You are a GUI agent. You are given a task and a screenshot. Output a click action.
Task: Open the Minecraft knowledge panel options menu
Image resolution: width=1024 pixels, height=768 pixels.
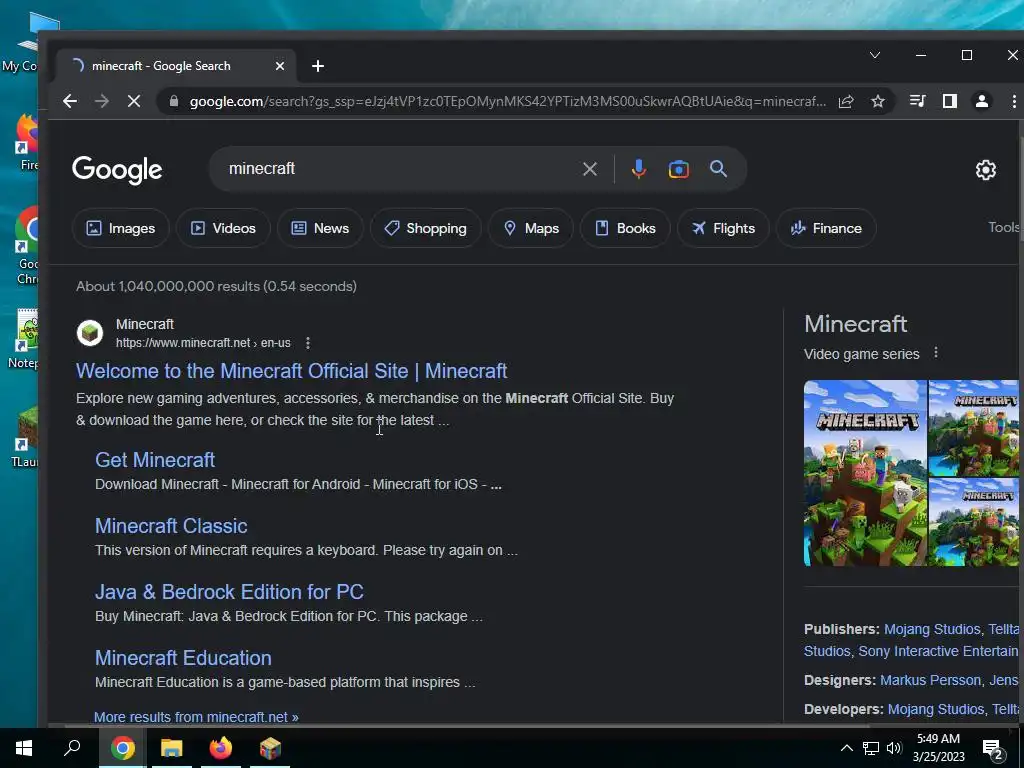[936, 353]
